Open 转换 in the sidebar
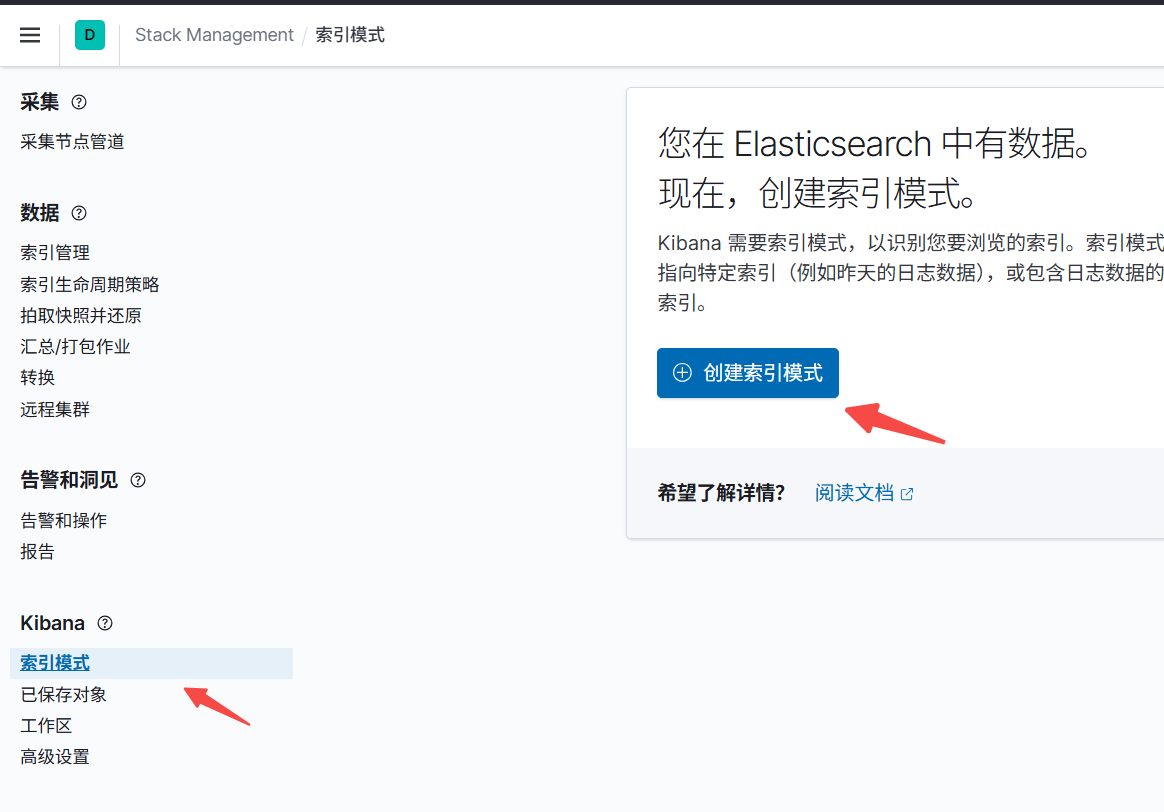Screen dimensions: 1164x812 click(38, 378)
